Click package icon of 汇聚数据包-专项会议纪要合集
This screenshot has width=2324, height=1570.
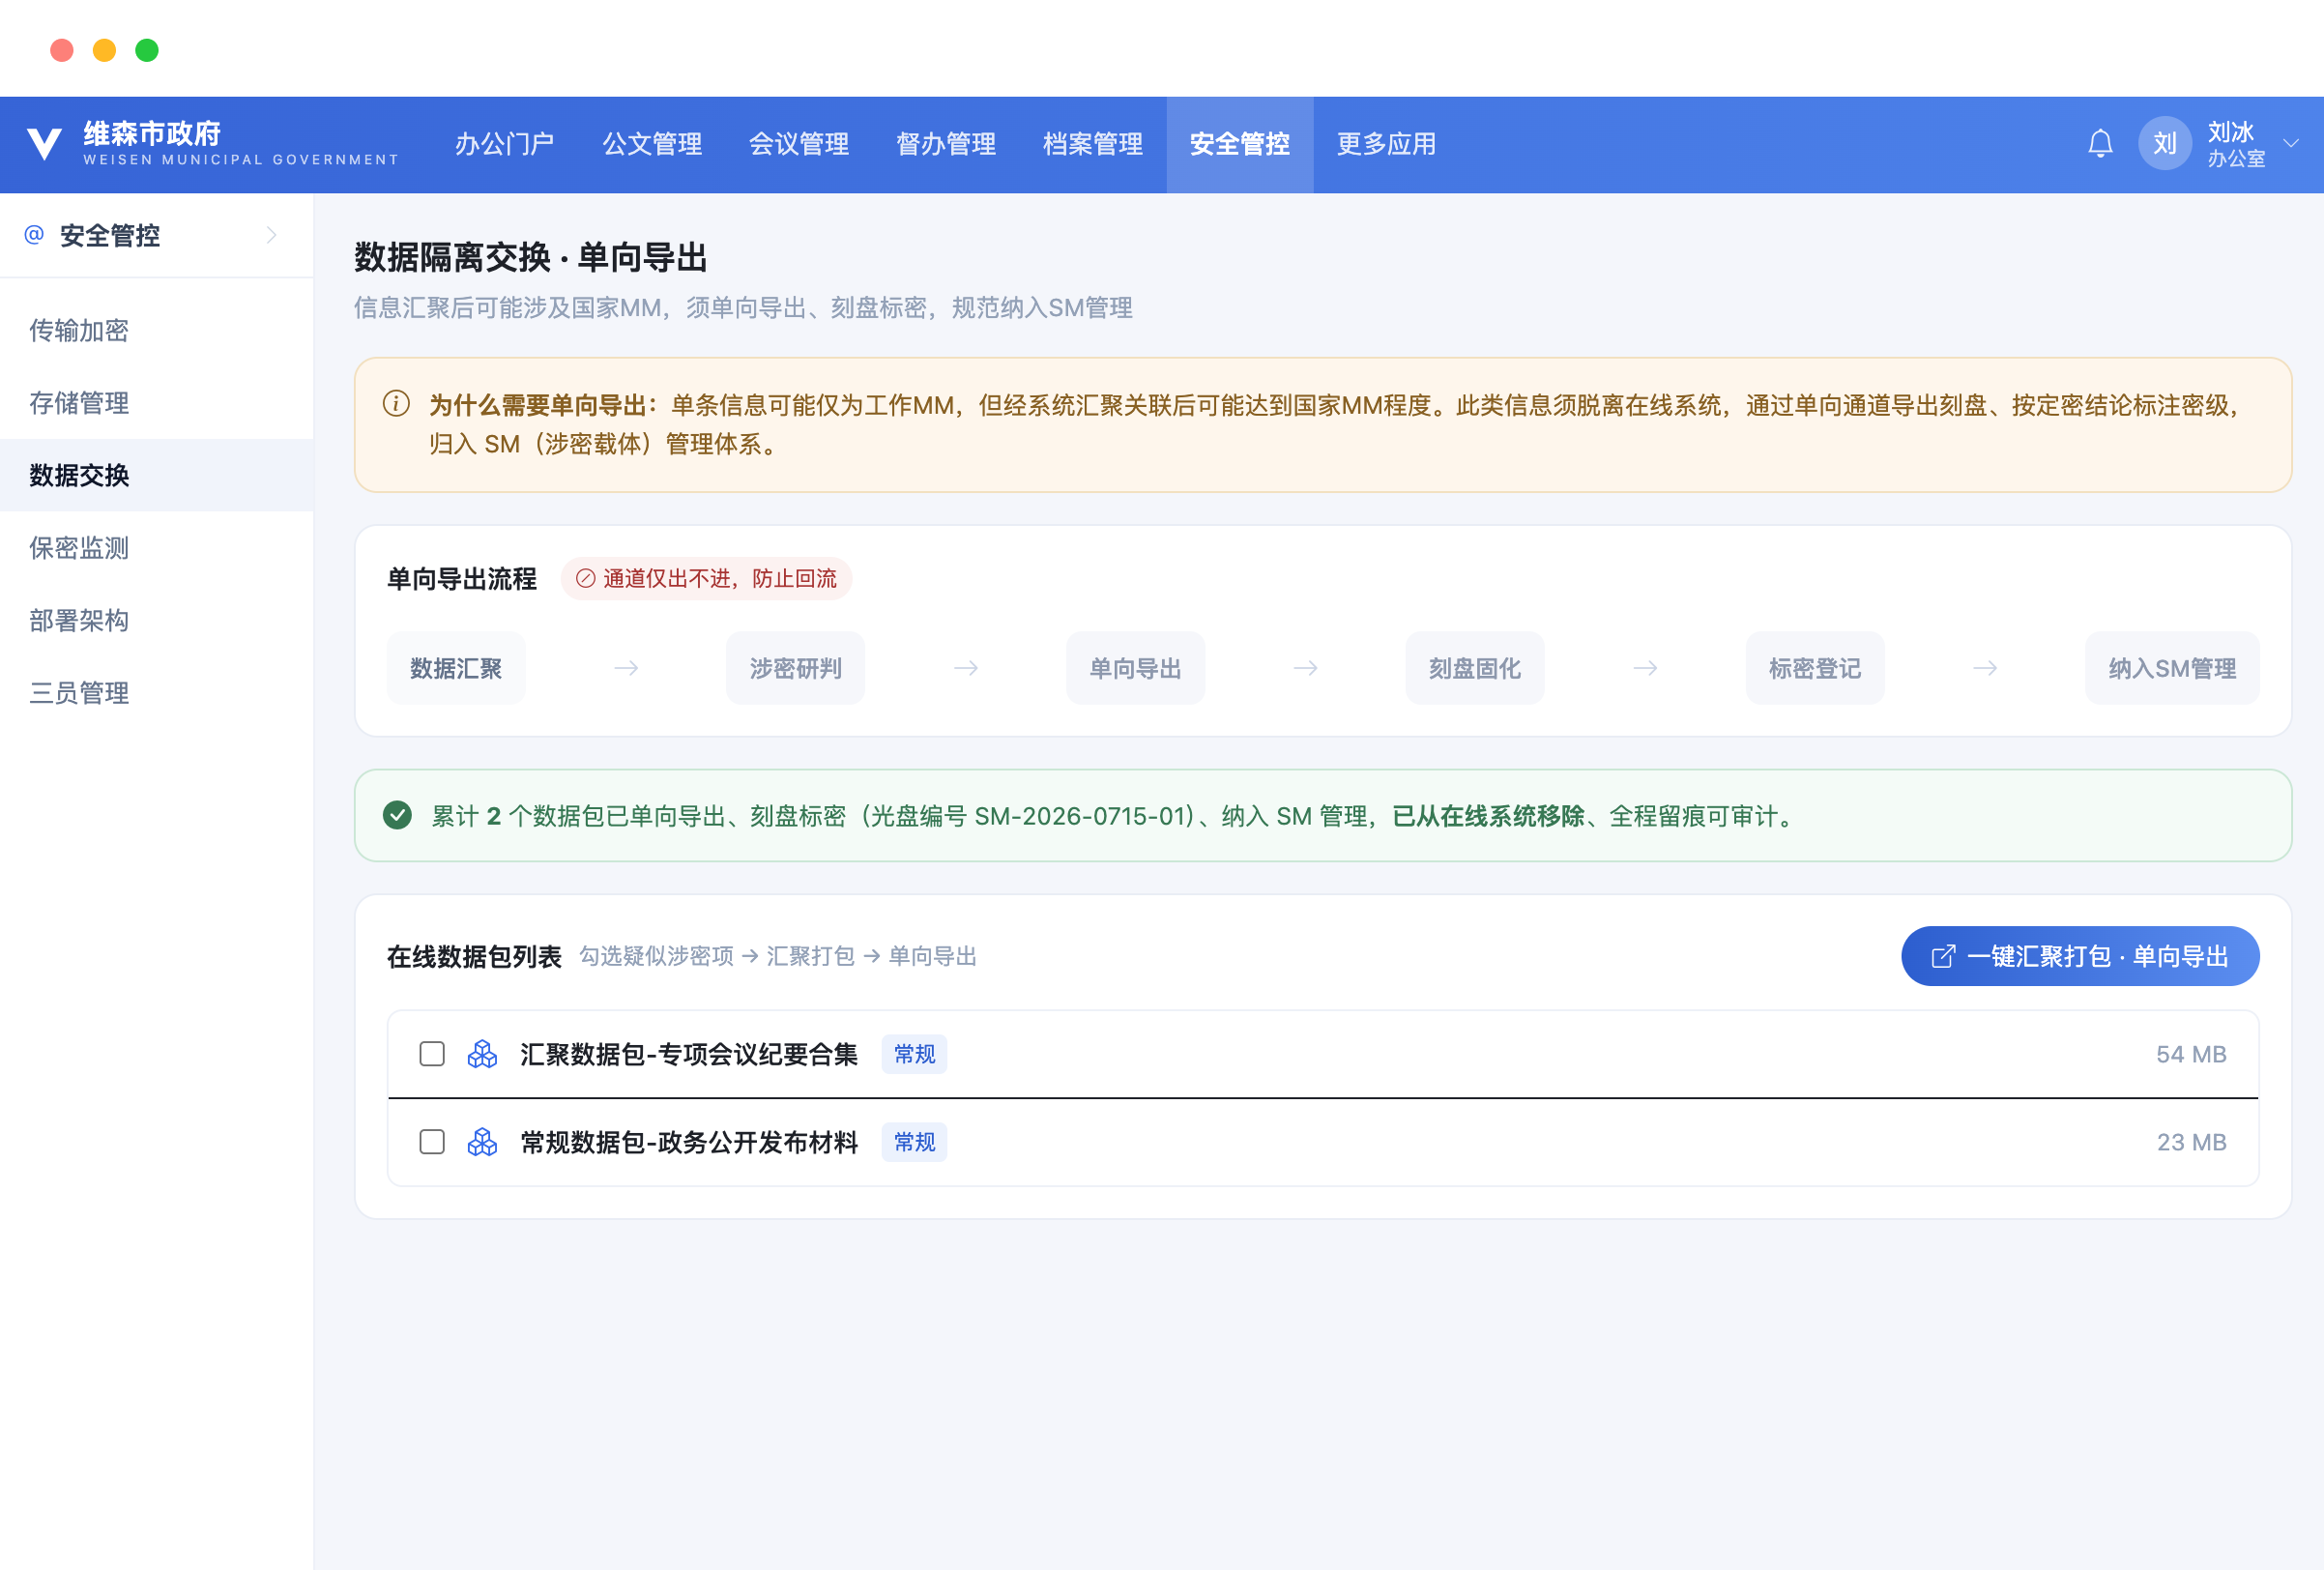482,1054
